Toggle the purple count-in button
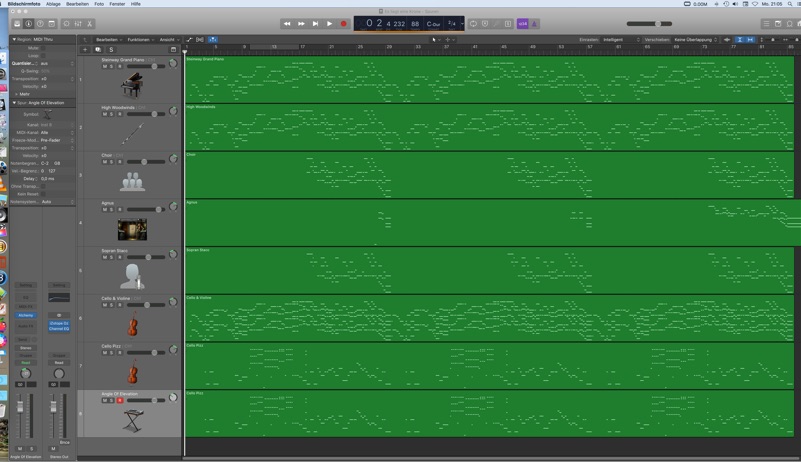Screen dimensions: 801x462 pyautogui.click(x=522, y=24)
